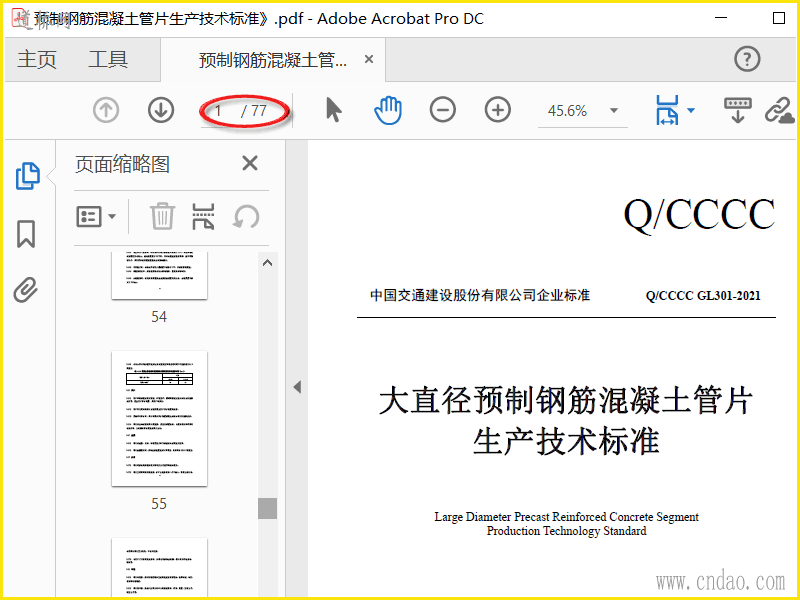800x600 pixels.
Task: Click the share link cloud icon
Action: (x=780, y=110)
